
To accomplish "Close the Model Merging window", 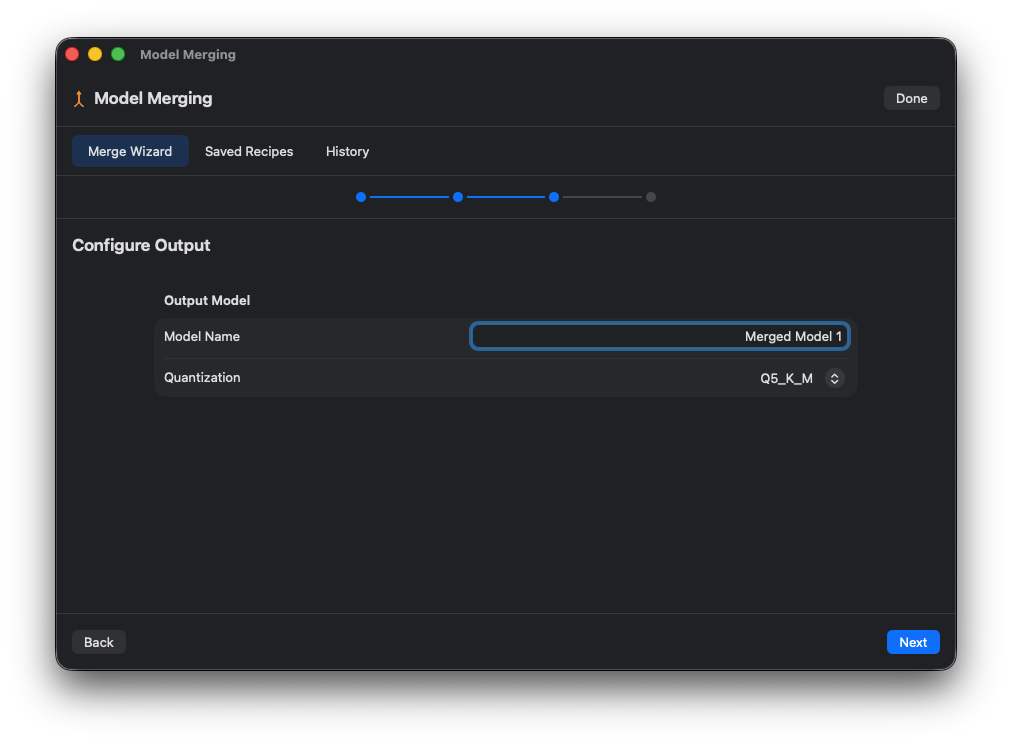I will pos(72,54).
